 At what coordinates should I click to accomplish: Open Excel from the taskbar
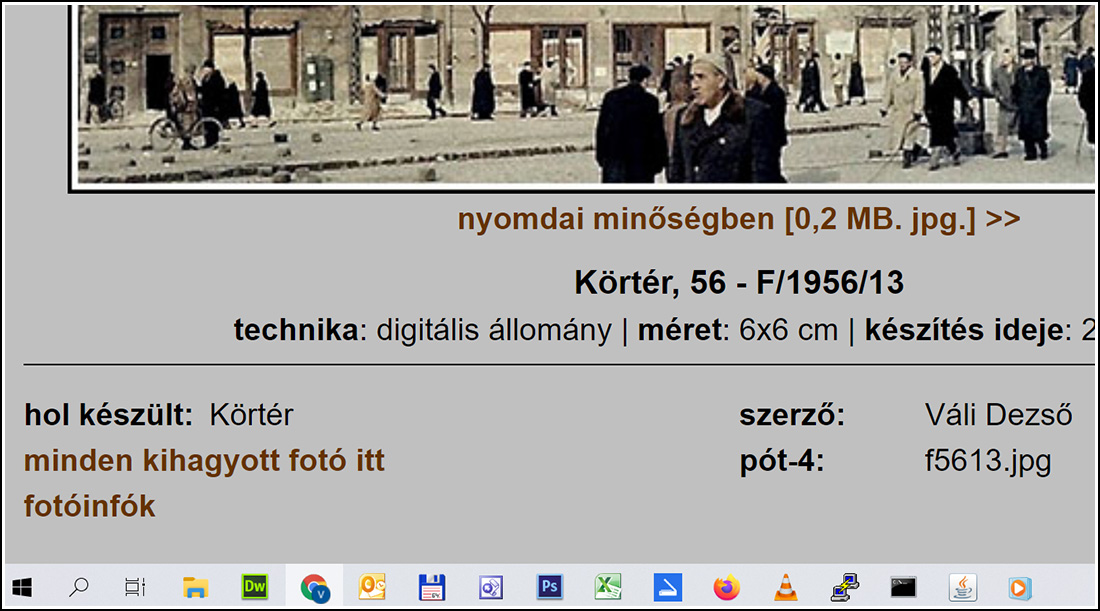pos(608,587)
